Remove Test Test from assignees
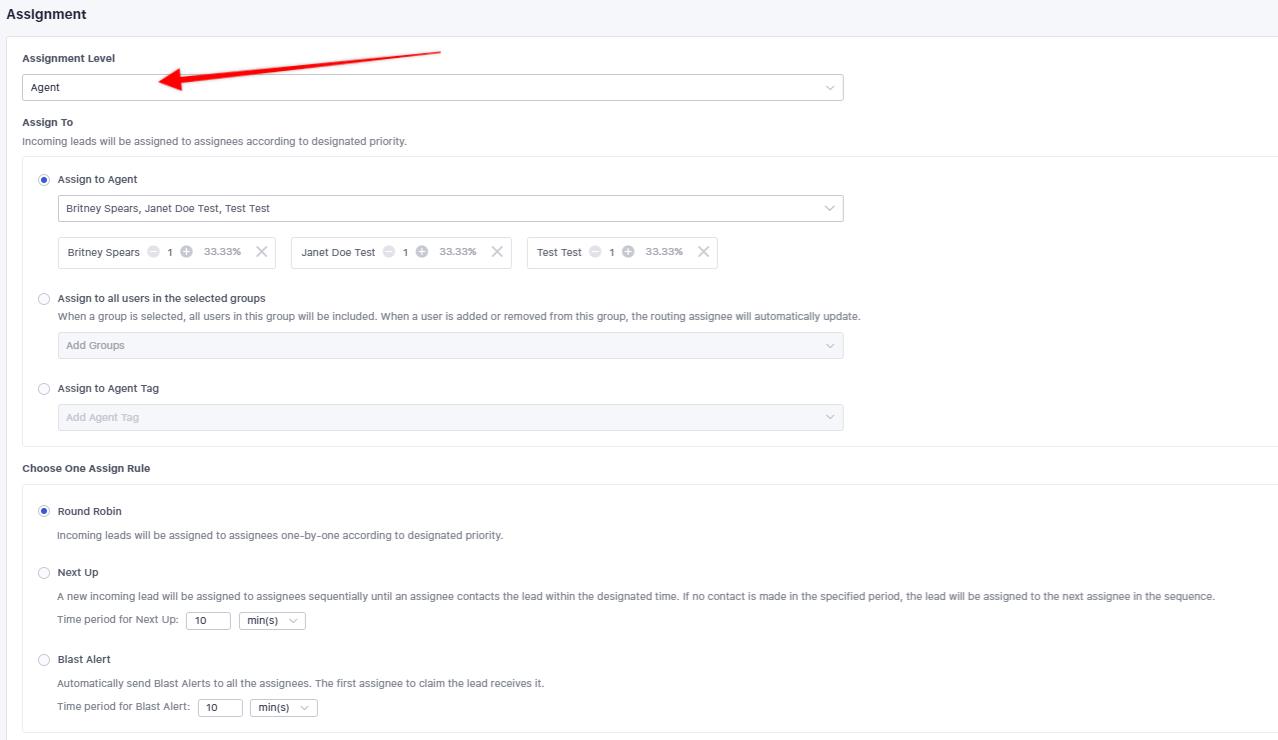Viewport: 1278px width, 740px height. [703, 252]
